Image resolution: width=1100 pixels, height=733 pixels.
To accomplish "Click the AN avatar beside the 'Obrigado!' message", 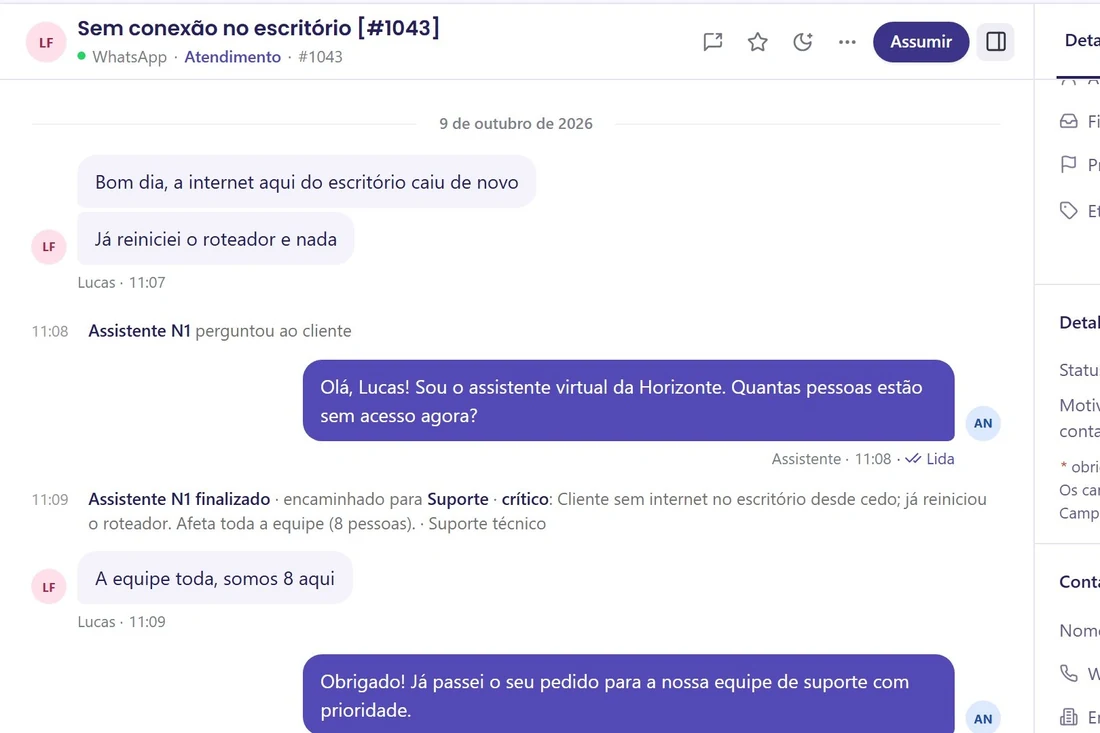I will coord(983,718).
